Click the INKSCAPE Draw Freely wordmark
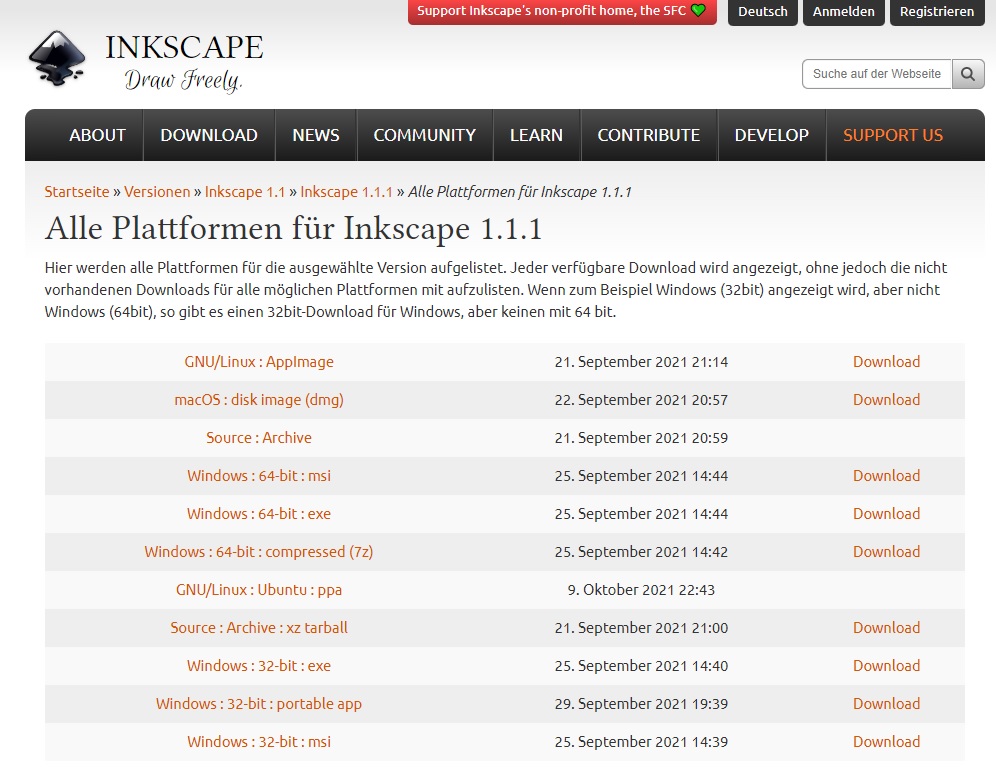This screenshot has width=996, height=768. (x=184, y=63)
